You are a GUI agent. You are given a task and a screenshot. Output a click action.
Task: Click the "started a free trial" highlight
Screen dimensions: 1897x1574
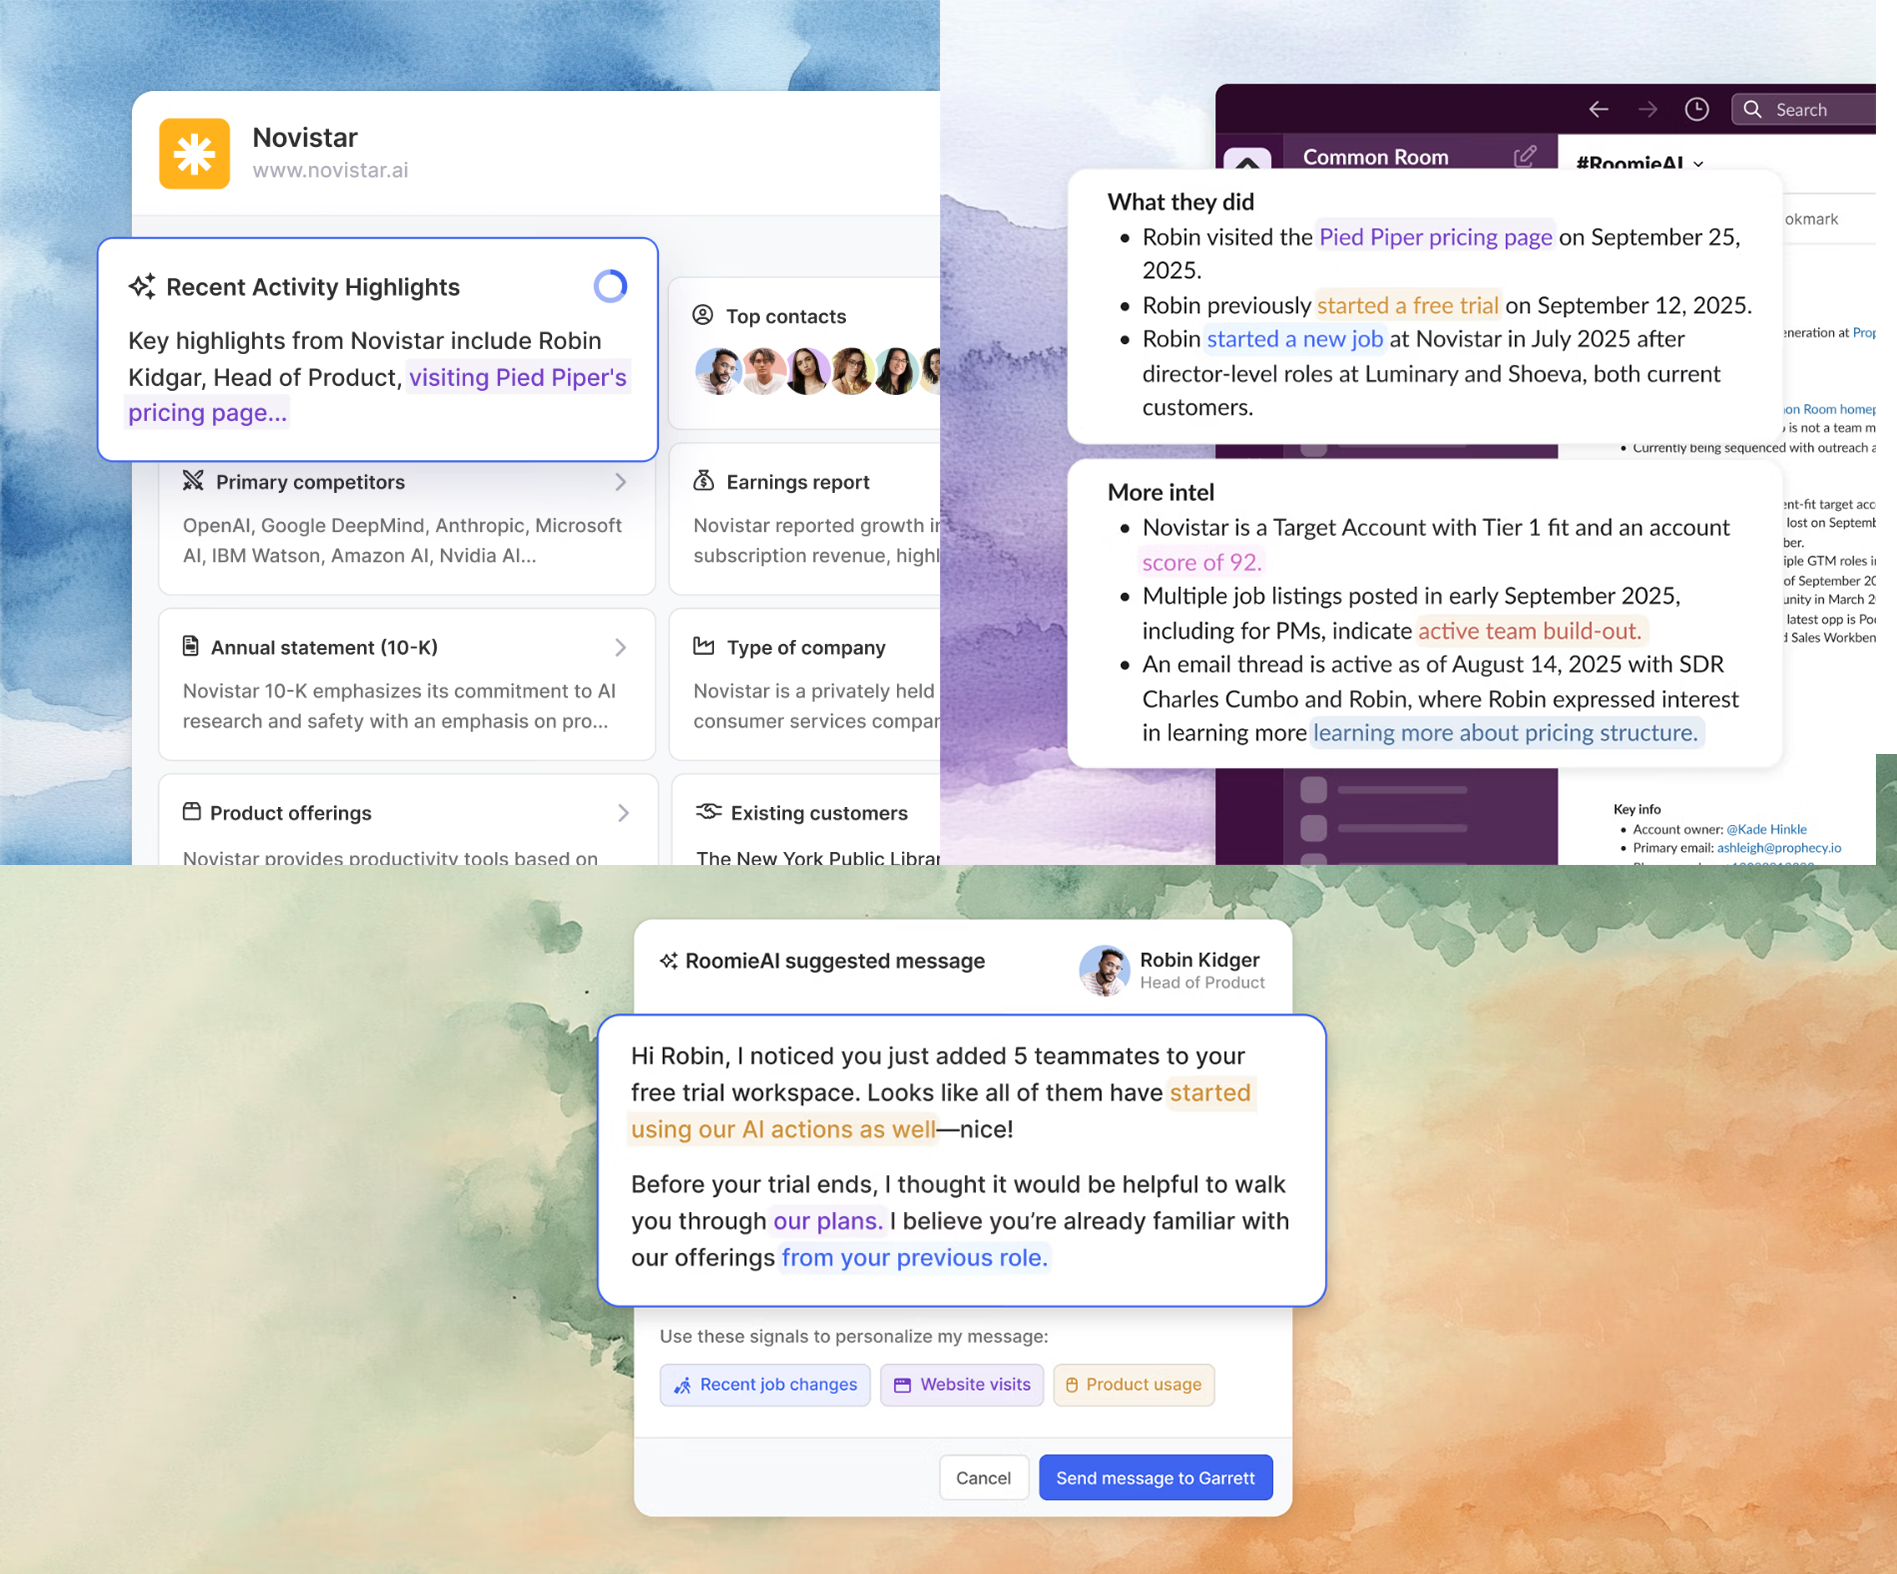tap(1408, 305)
